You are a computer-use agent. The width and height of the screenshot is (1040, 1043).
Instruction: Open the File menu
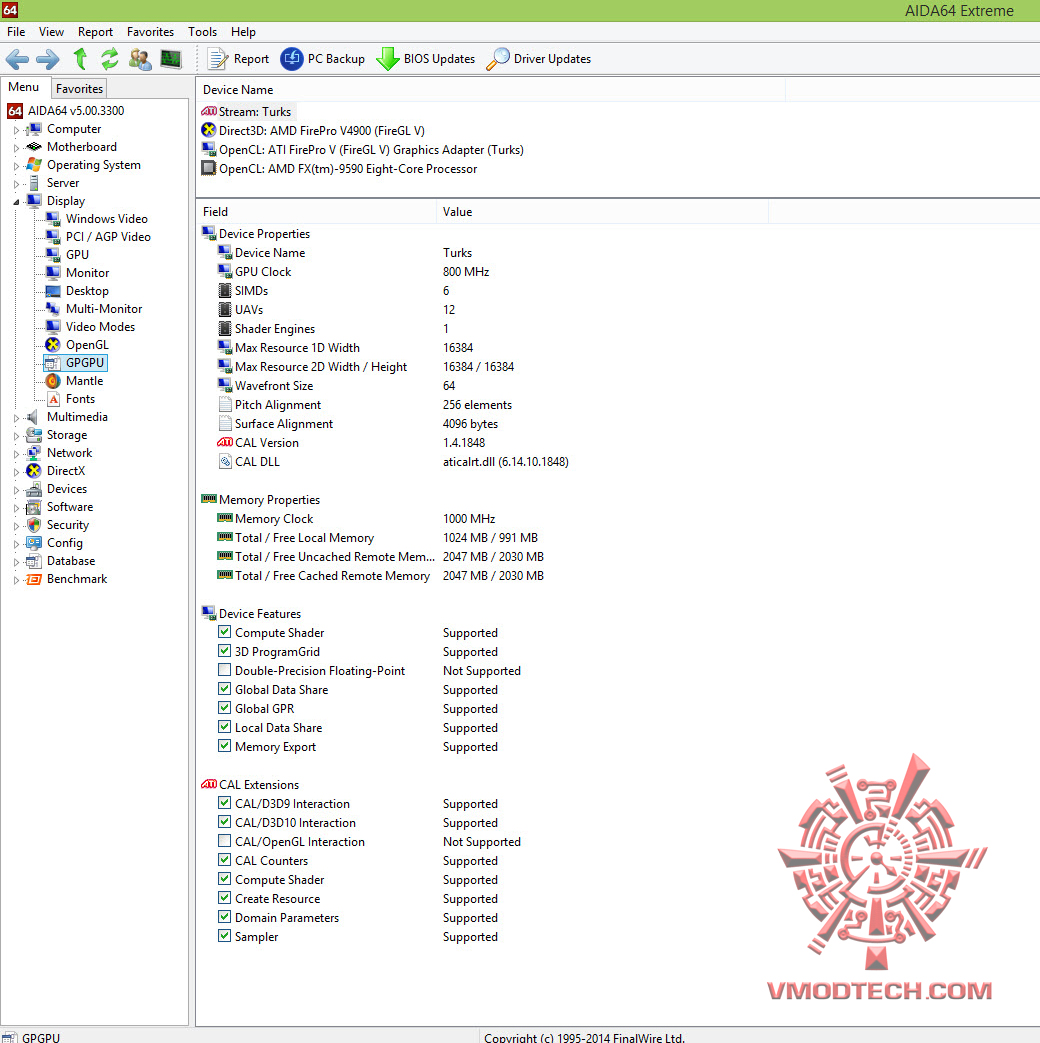[16, 32]
